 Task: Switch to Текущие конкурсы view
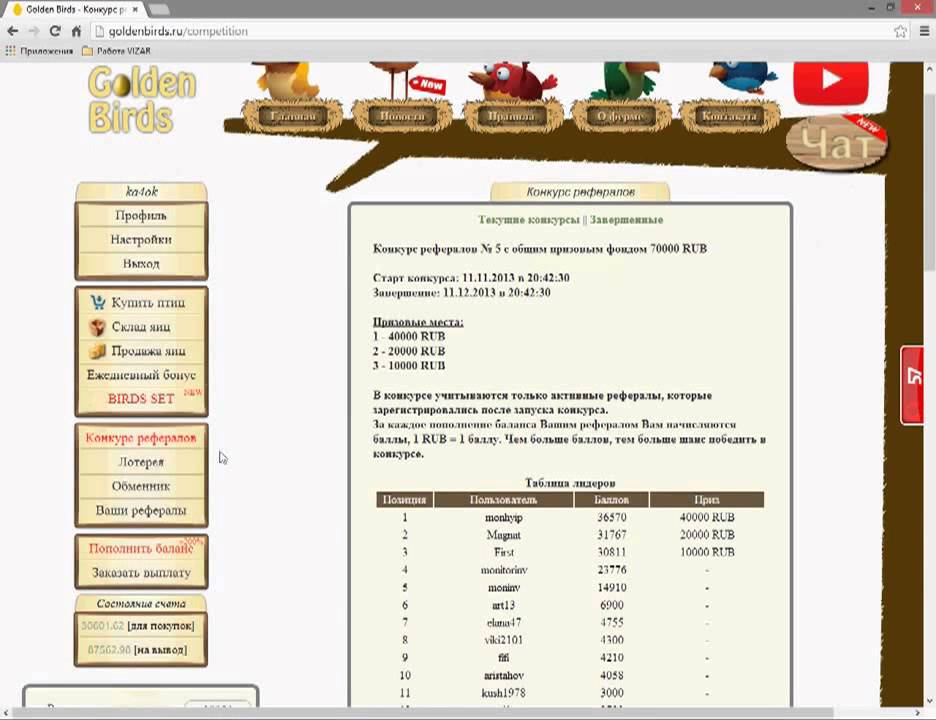[x=528, y=220]
